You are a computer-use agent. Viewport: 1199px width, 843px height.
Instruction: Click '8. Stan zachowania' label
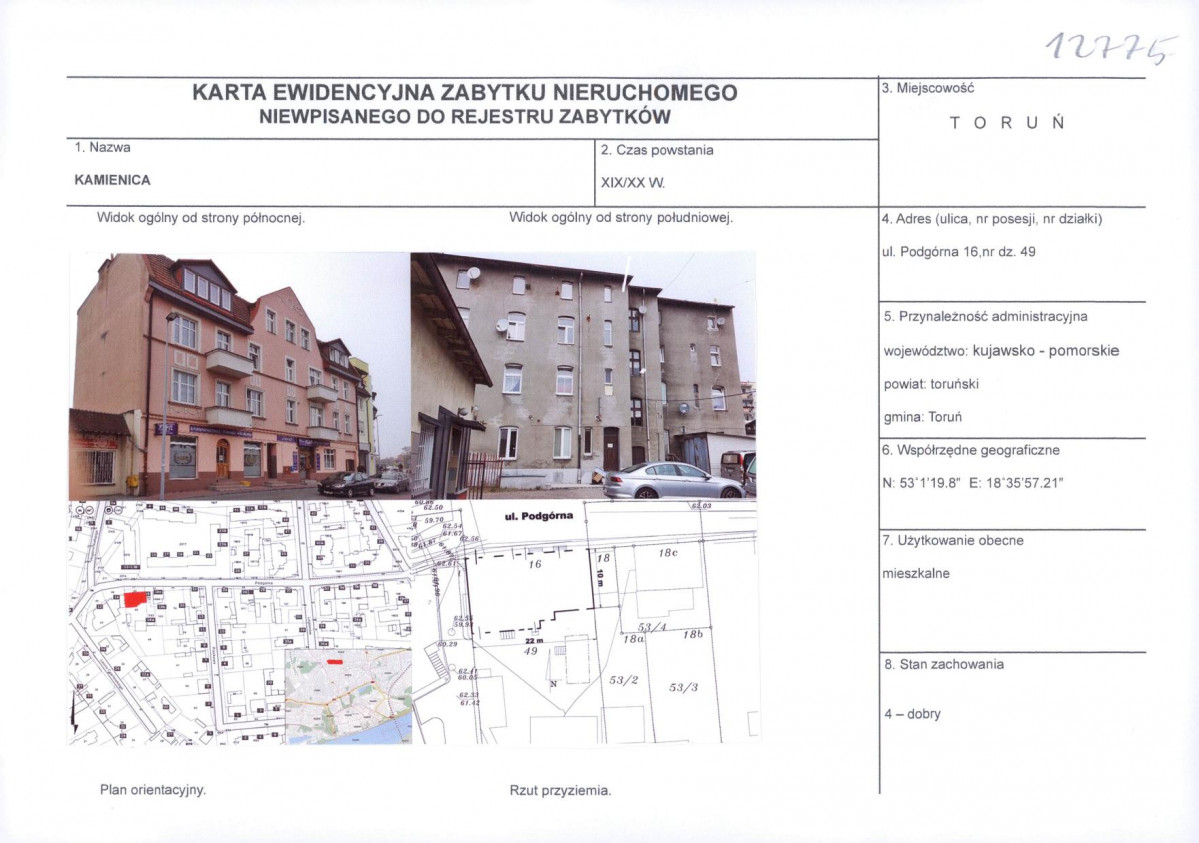coord(944,664)
